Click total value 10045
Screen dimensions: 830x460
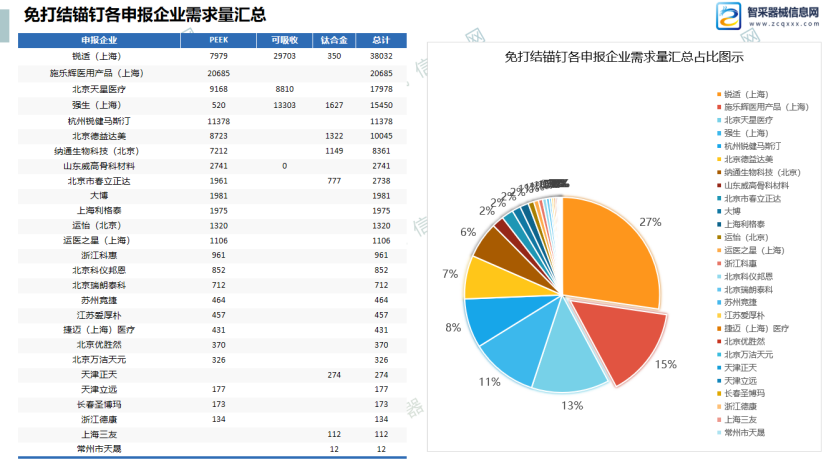coord(381,136)
